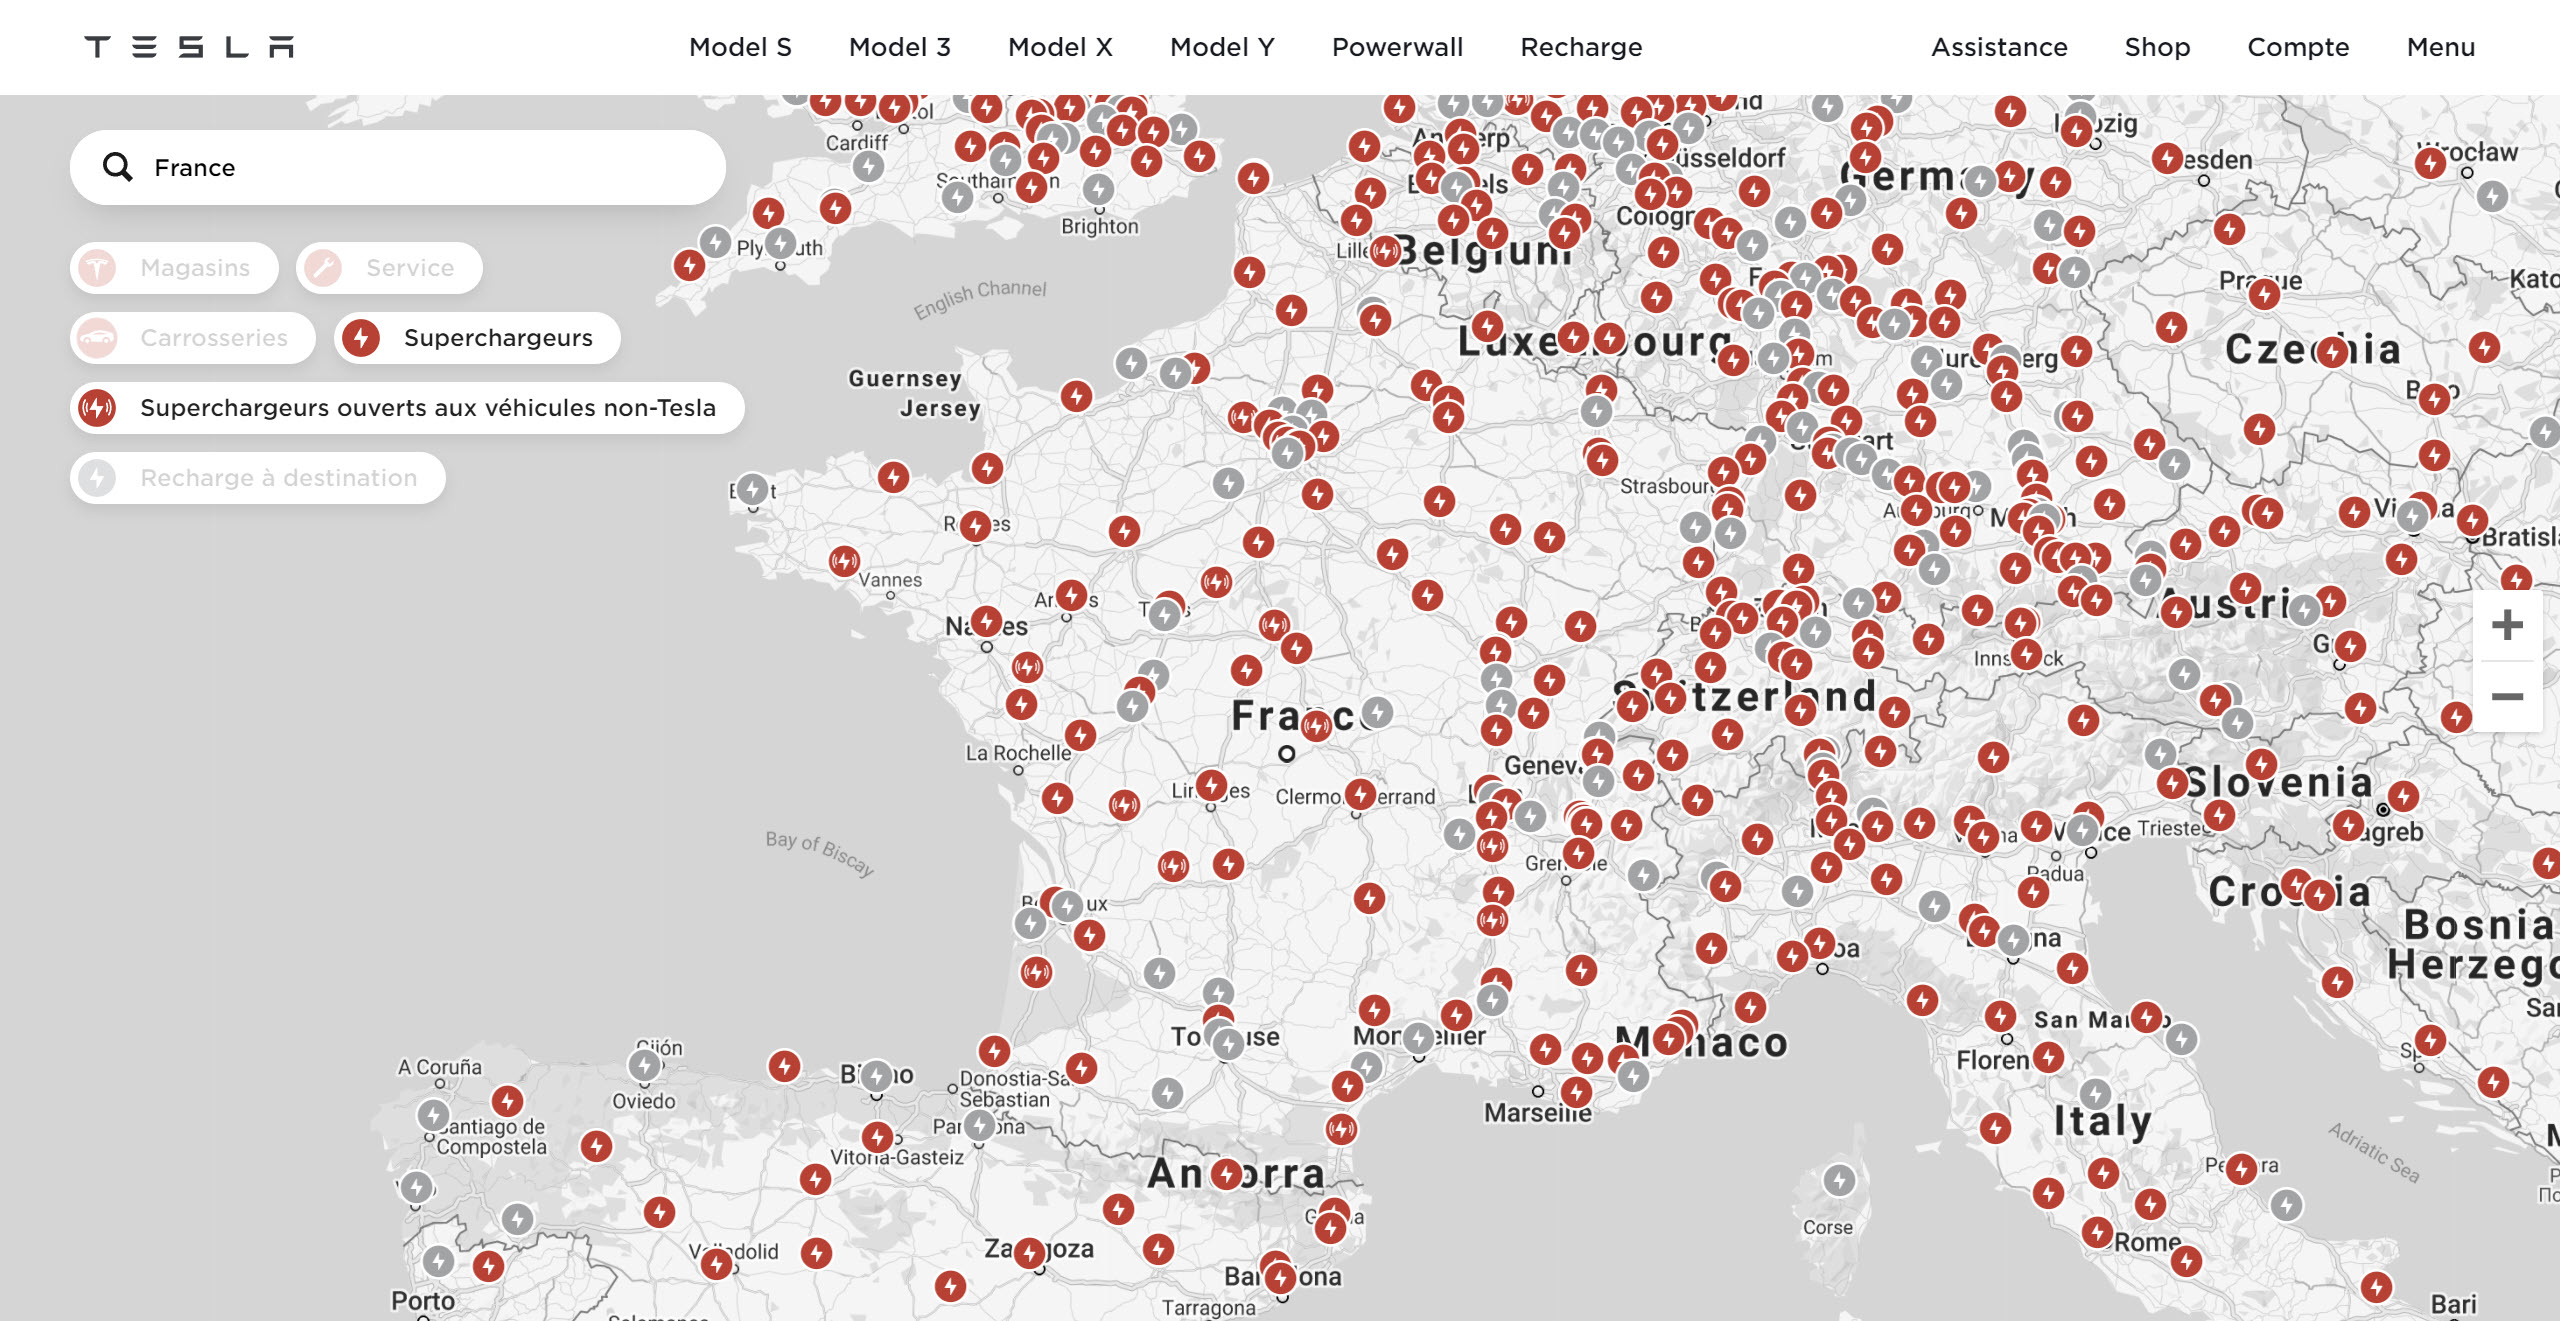Screen dimensions: 2560x1321
Task: Open the Recharge menu item
Action: (1581, 47)
